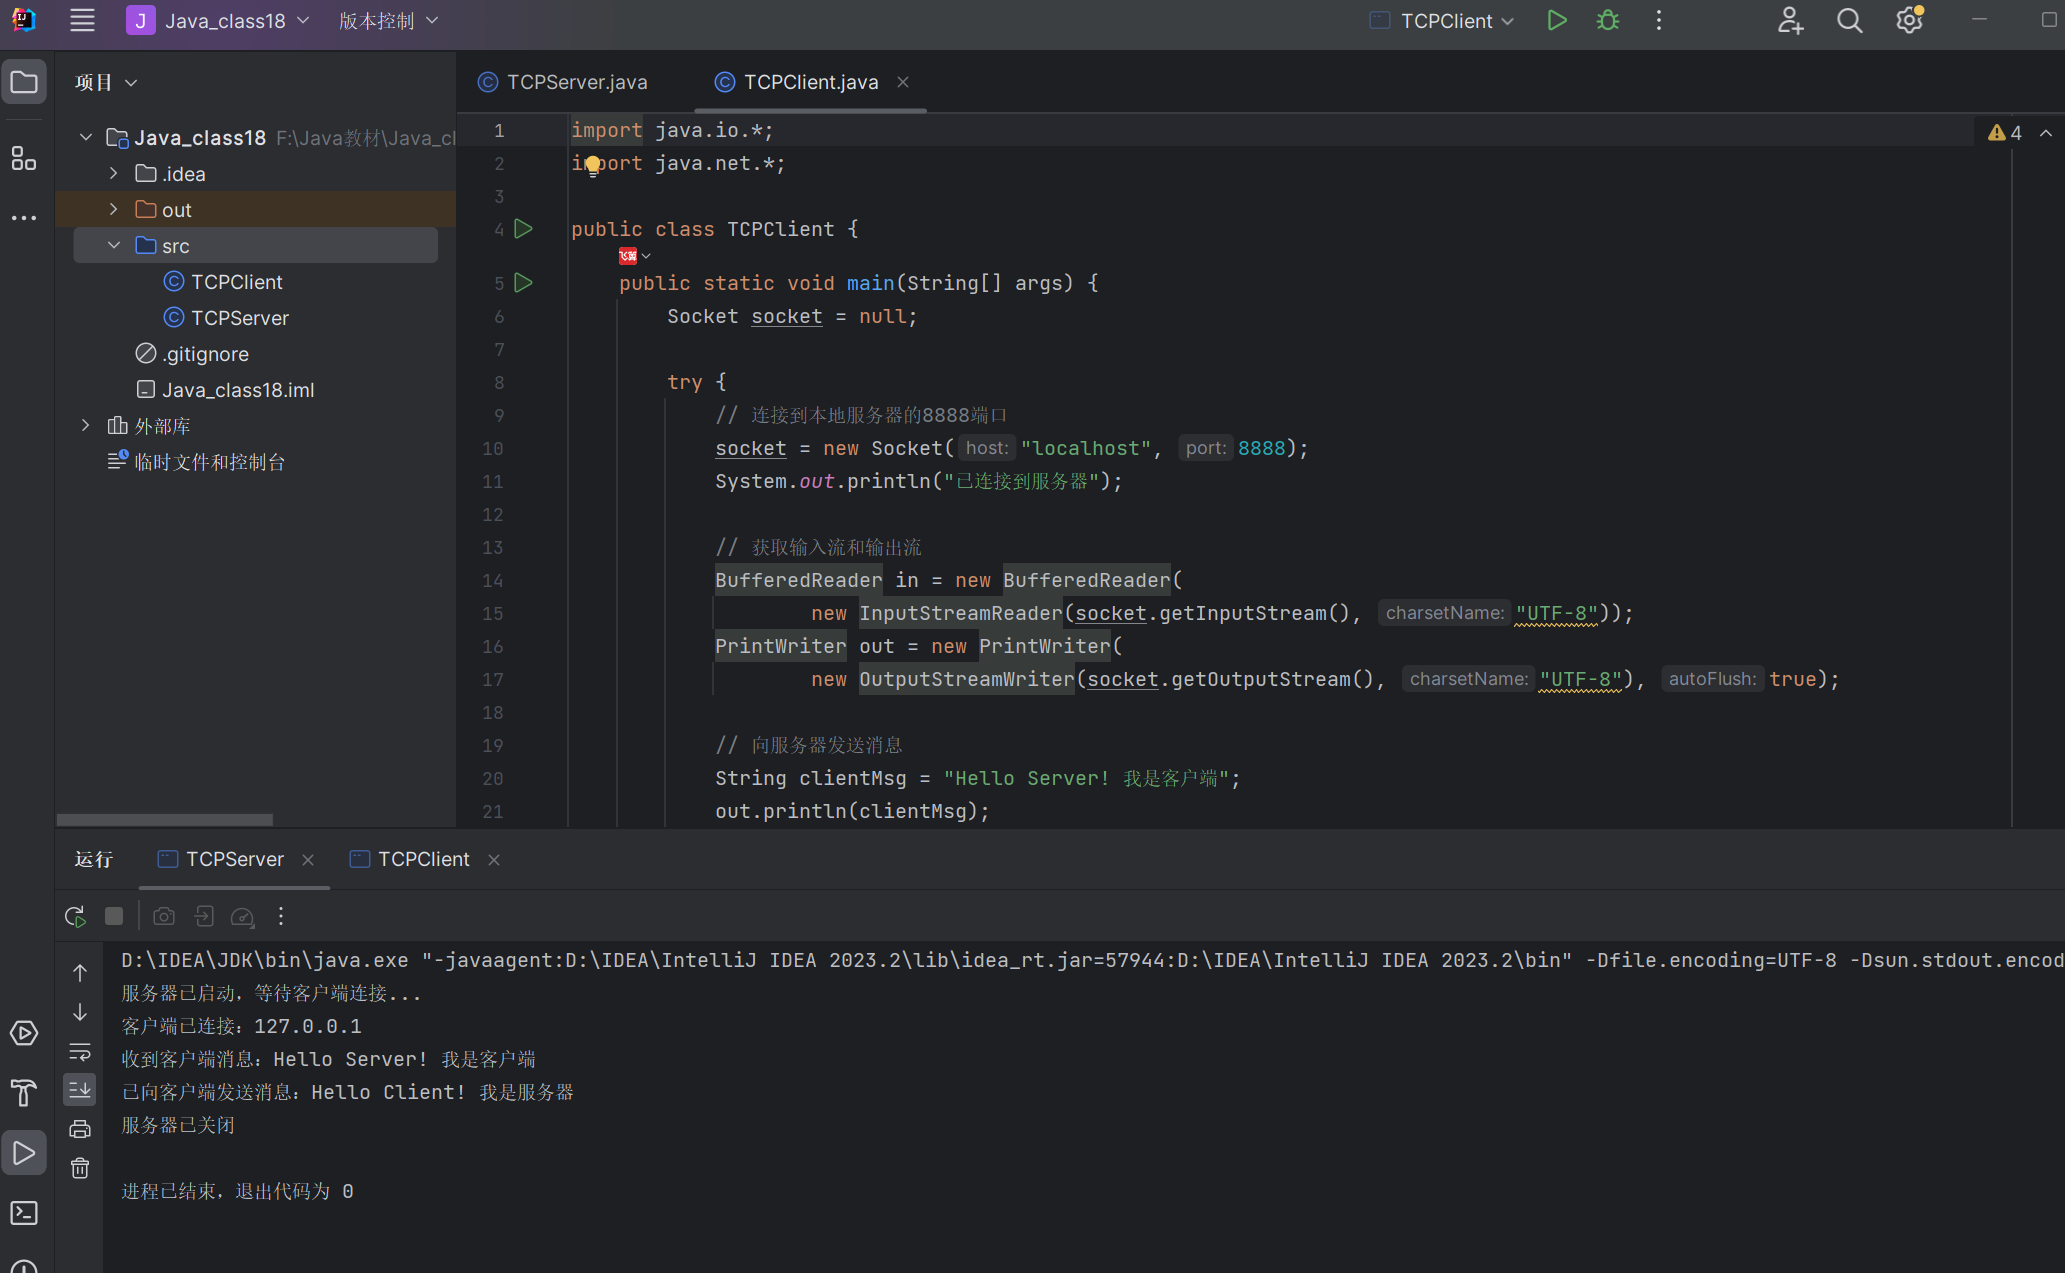Clear console output with trash icon

tap(80, 1168)
